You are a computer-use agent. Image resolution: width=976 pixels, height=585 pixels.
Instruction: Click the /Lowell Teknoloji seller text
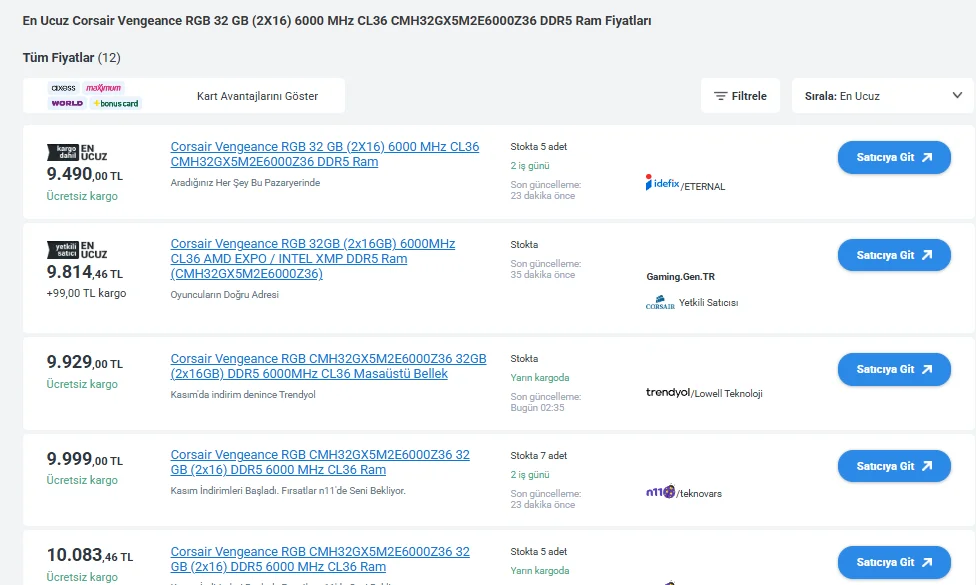(726, 393)
